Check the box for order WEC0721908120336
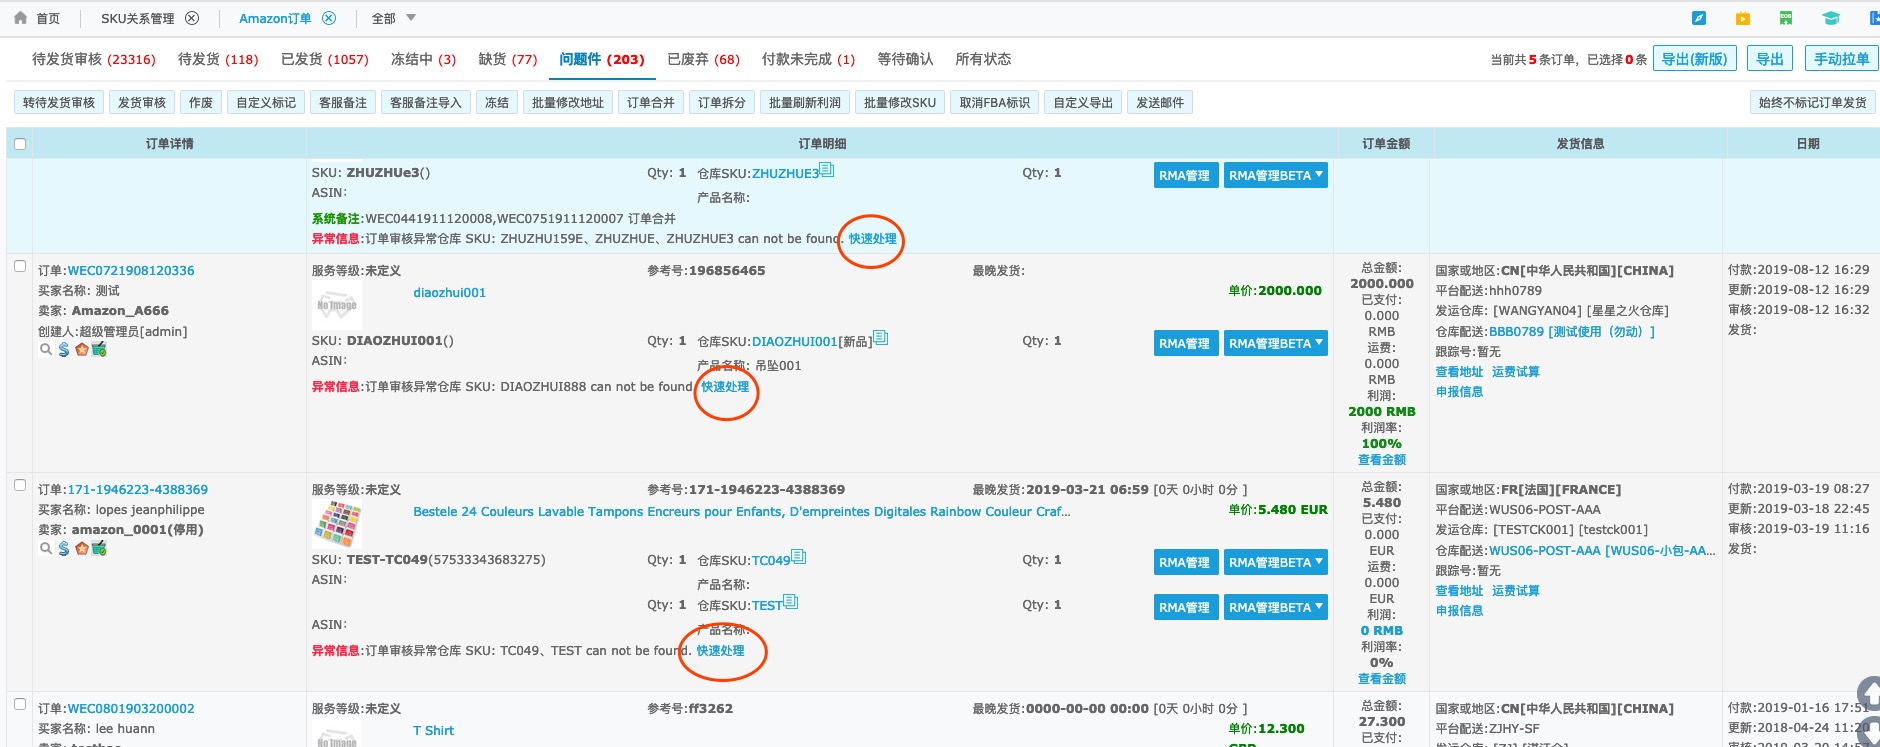The image size is (1880, 747). 20,266
